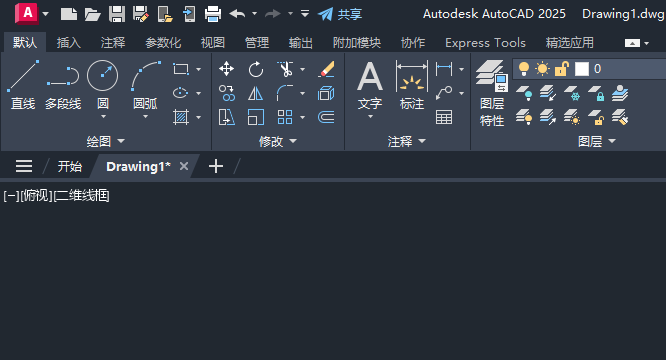Image resolution: width=666 pixels, height=360 pixels.
Task: Expand the Modify (修改) panel
Action: [x=278, y=141]
